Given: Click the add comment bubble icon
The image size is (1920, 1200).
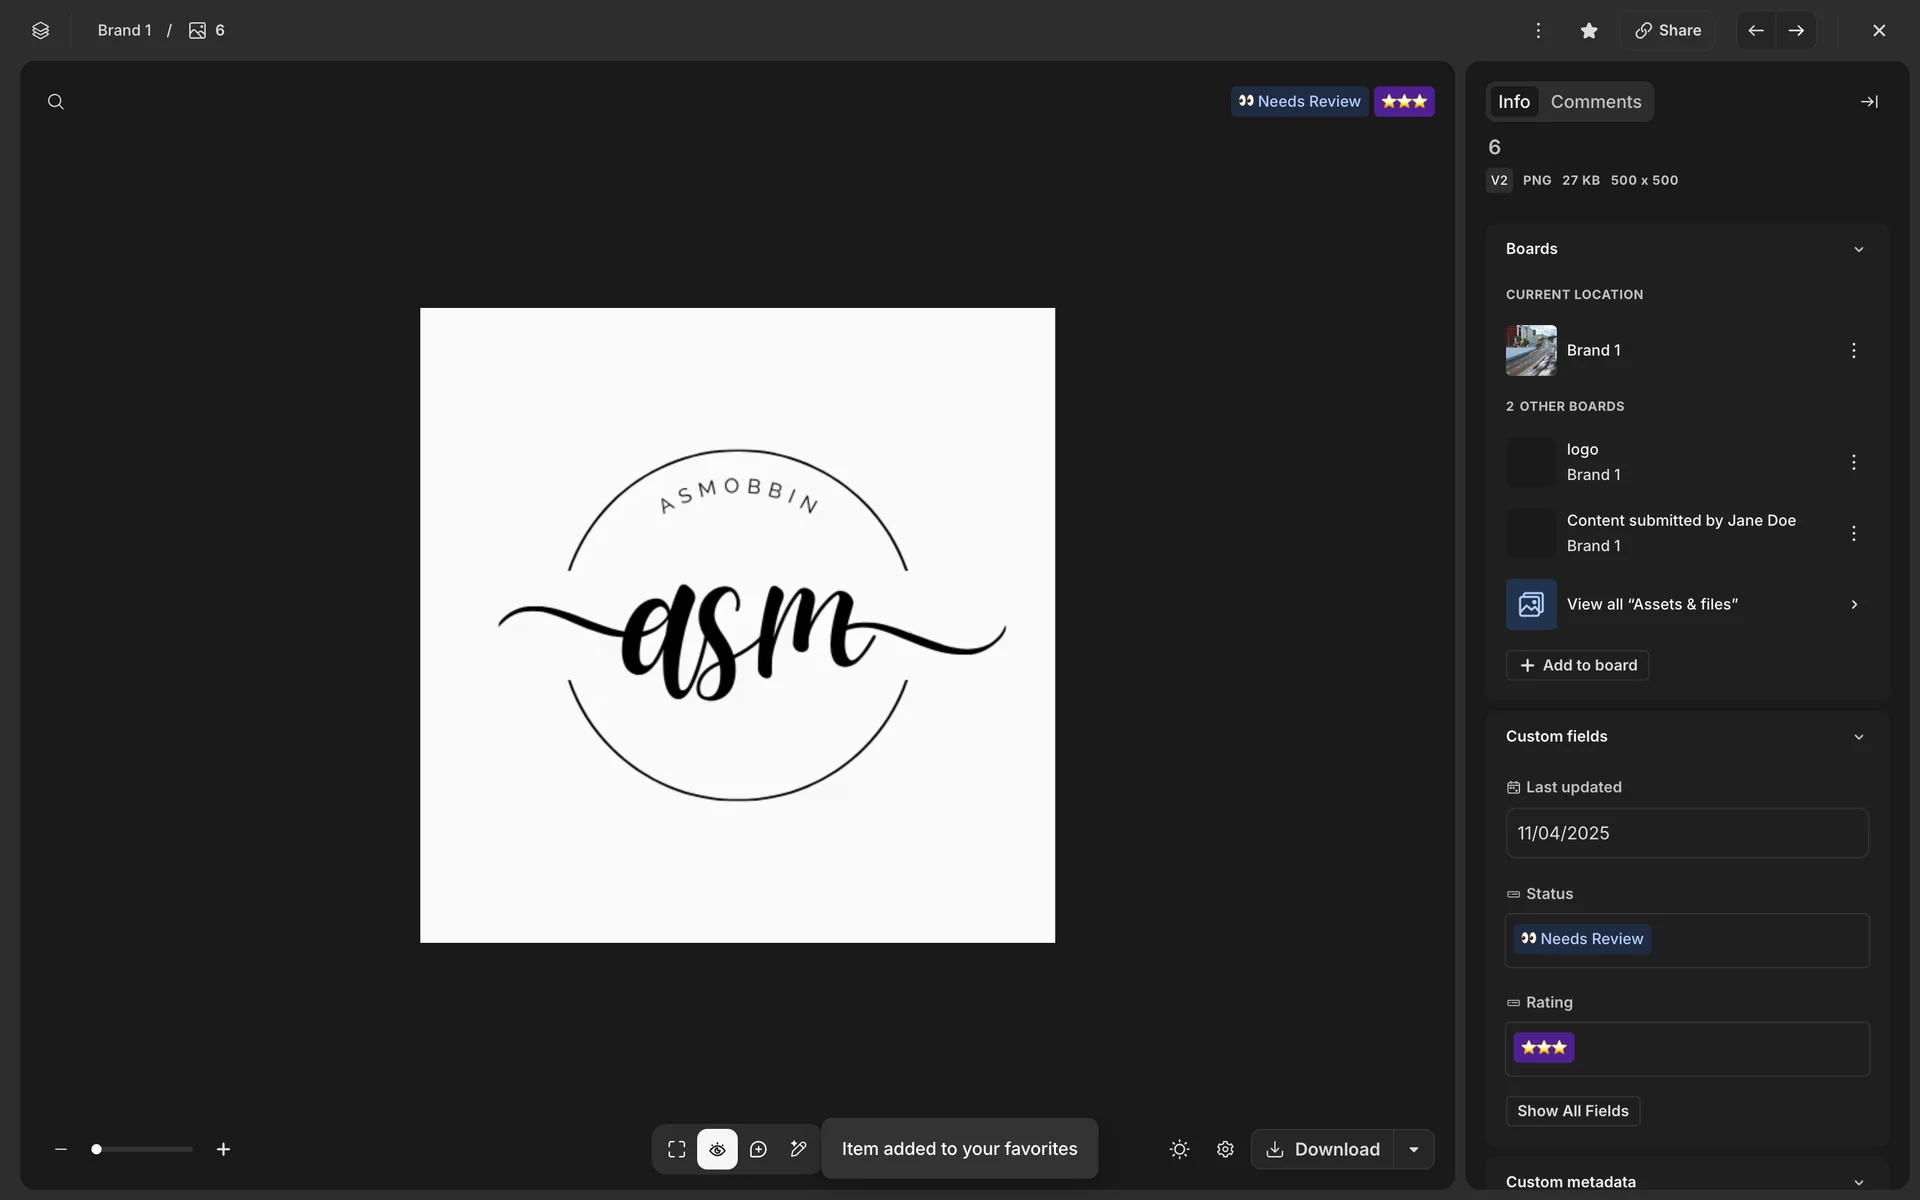Looking at the screenshot, I should pyautogui.click(x=758, y=1149).
